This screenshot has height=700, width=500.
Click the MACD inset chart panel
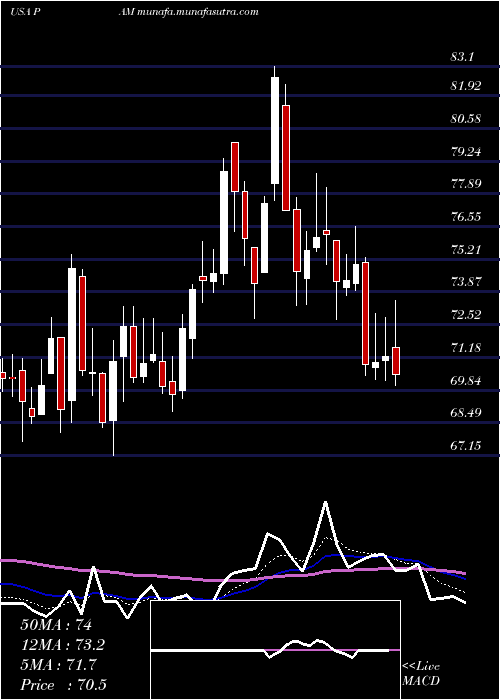[x=275, y=650]
